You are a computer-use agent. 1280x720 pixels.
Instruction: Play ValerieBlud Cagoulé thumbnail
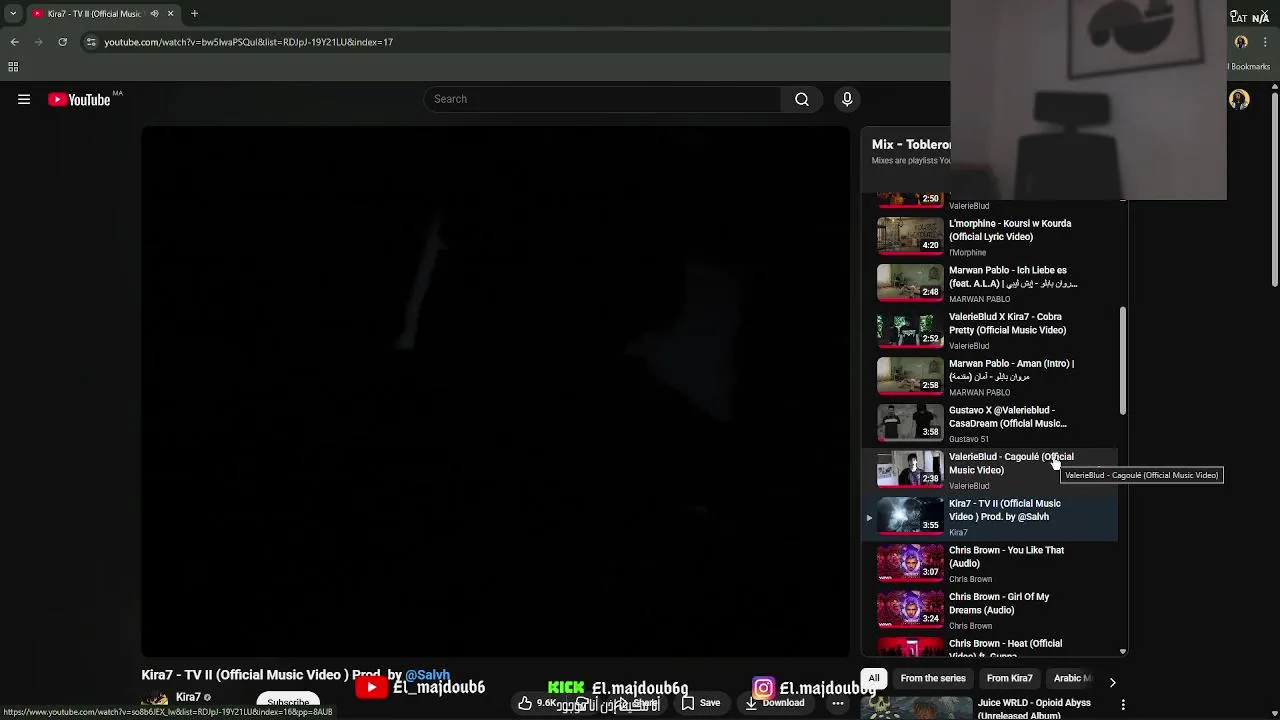tap(910, 469)
